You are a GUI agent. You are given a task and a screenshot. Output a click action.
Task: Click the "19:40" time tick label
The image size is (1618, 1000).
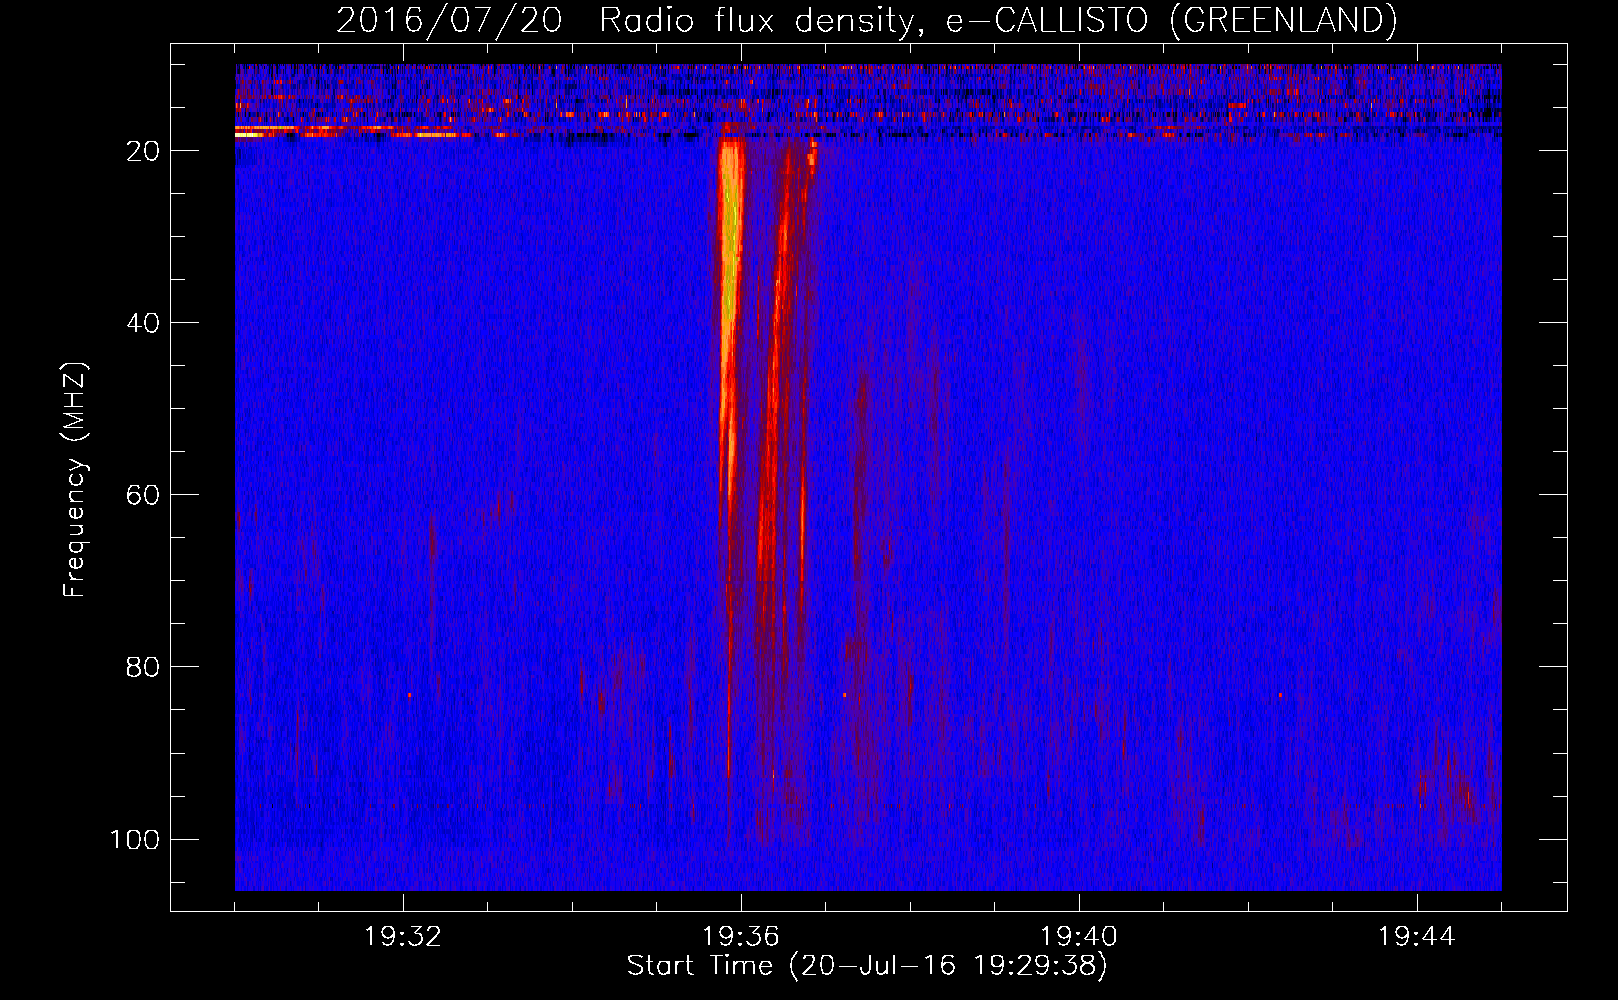[1079, 937]
